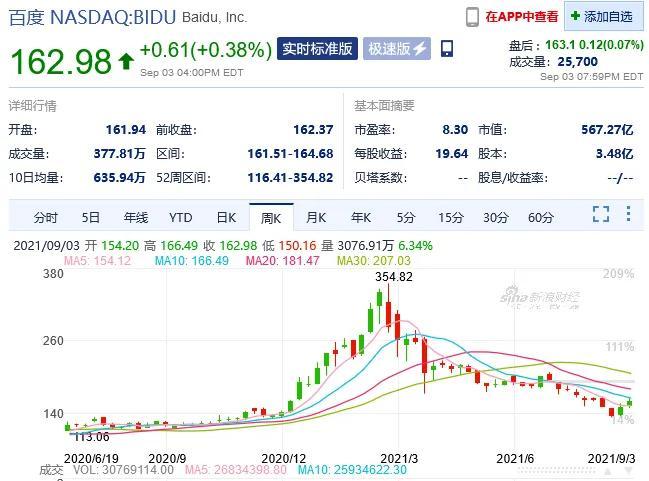The height and width of the screenshot is (481, 649).
Task: Switch to the 月K monthly chart
Action: (316, 217)
